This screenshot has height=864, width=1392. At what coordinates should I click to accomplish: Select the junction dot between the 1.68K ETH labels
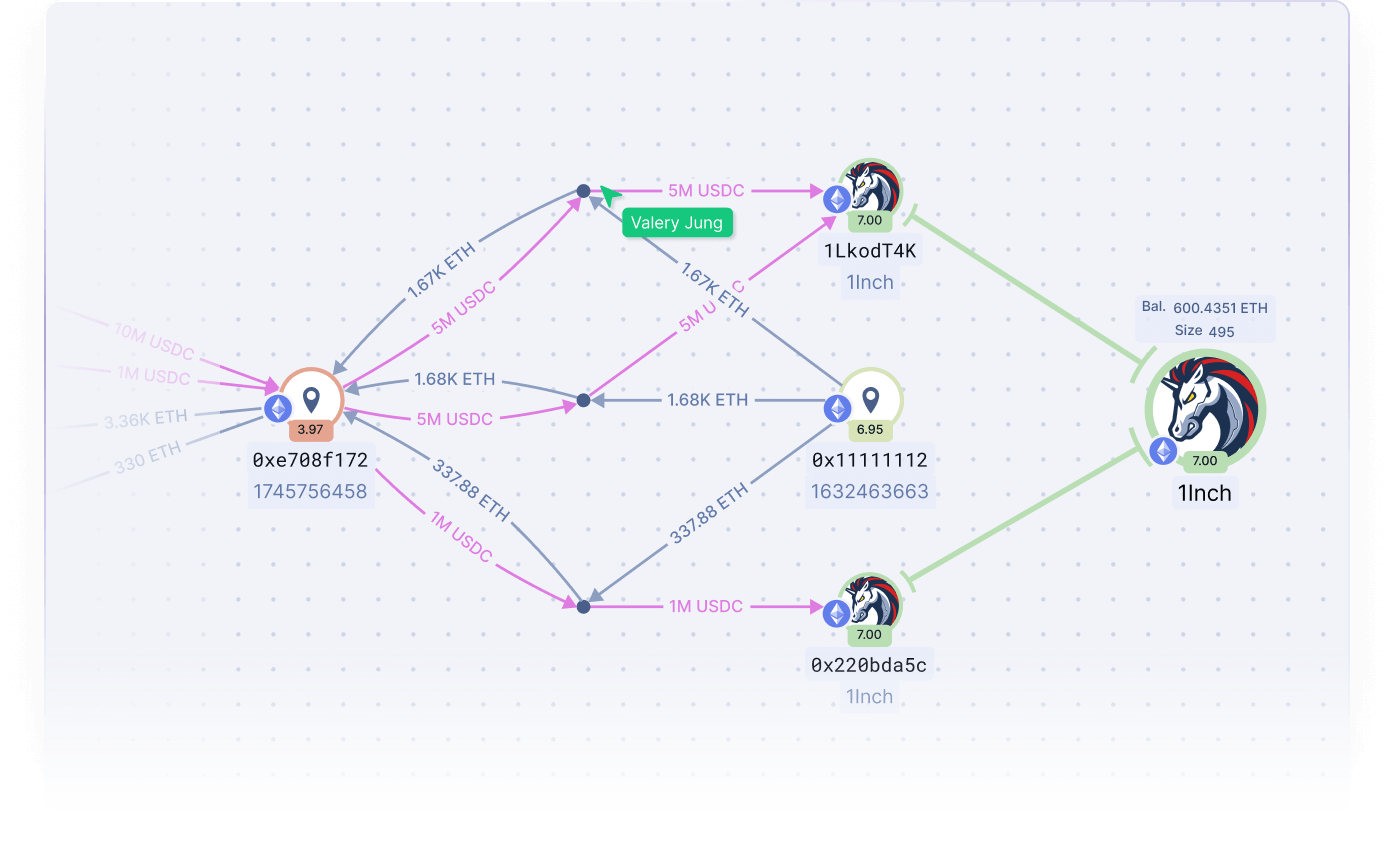click(584, 401)
